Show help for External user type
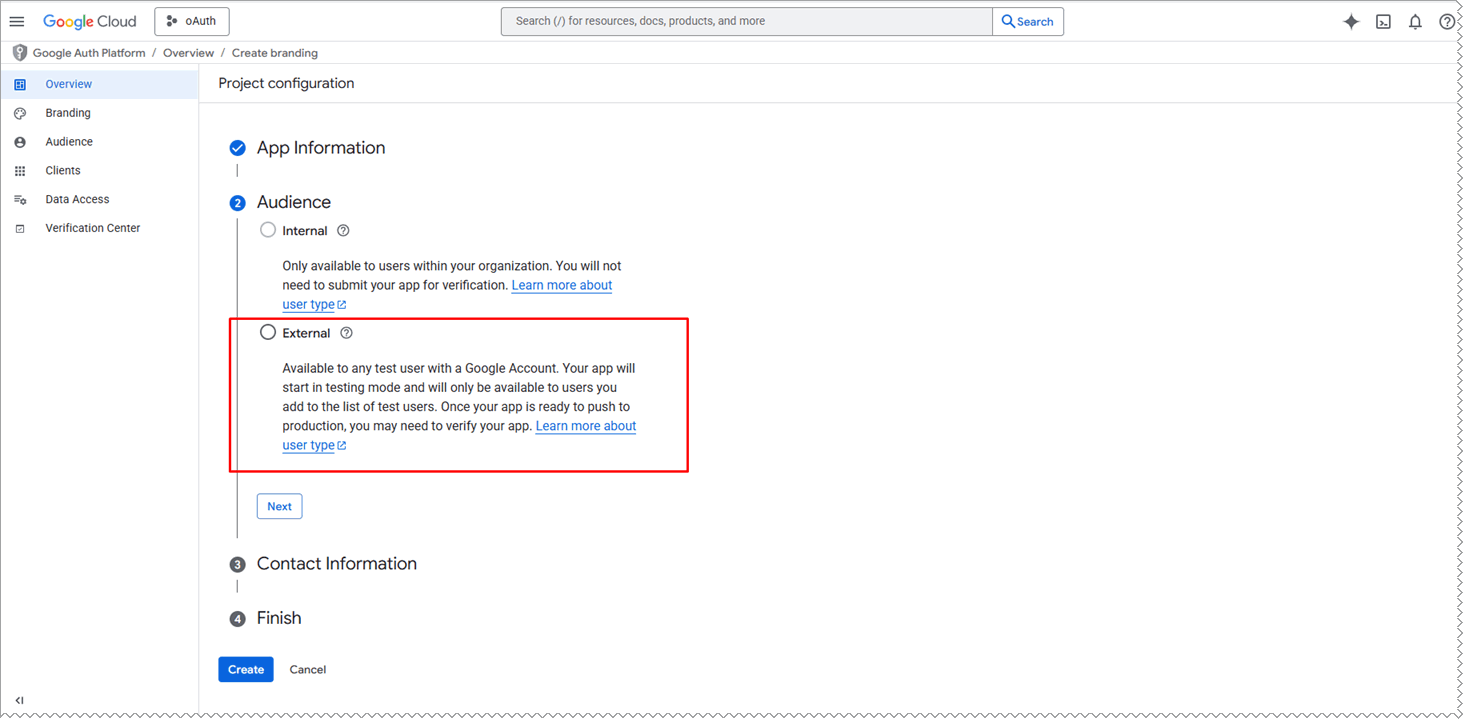 tap(346, 333)
